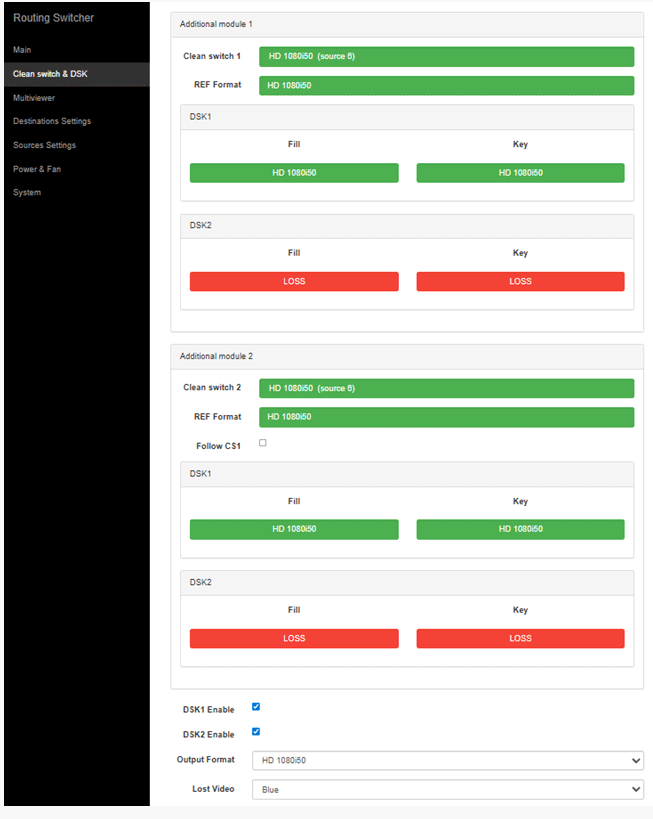Open the Output Format dropdown
Screen dimensions: 653x819
[447, 761]
